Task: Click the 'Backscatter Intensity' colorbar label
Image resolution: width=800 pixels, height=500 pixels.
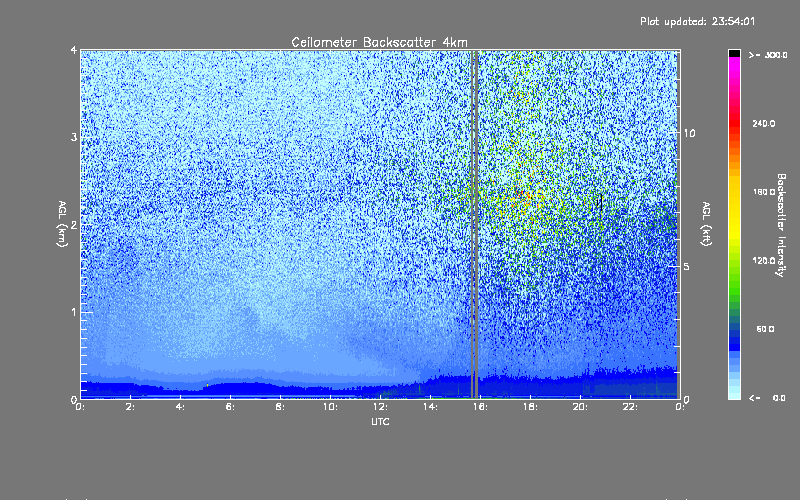Action: click(x=781, y=225)
